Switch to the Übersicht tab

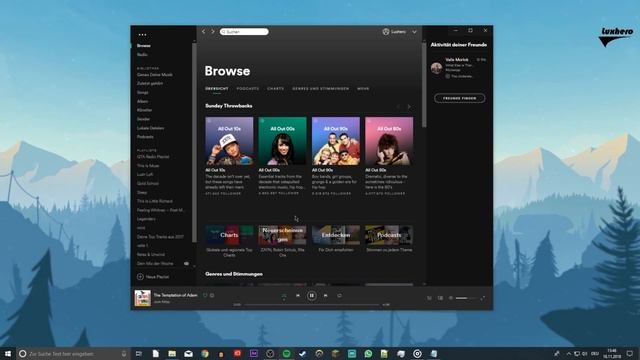217,89
